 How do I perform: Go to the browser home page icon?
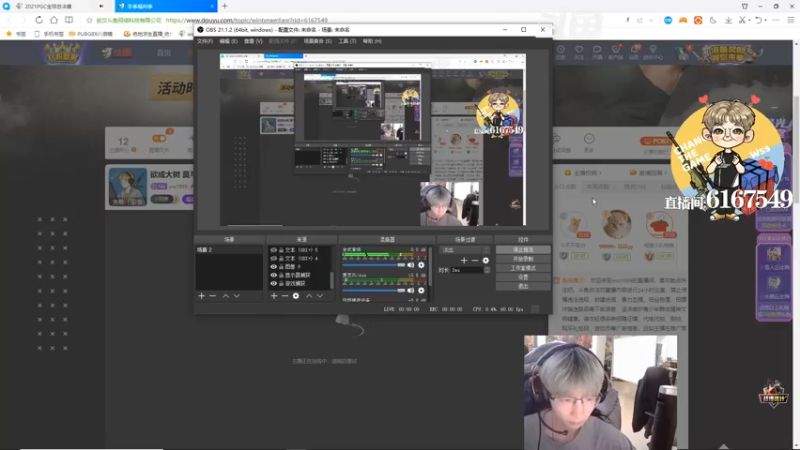tap(54, 20)
